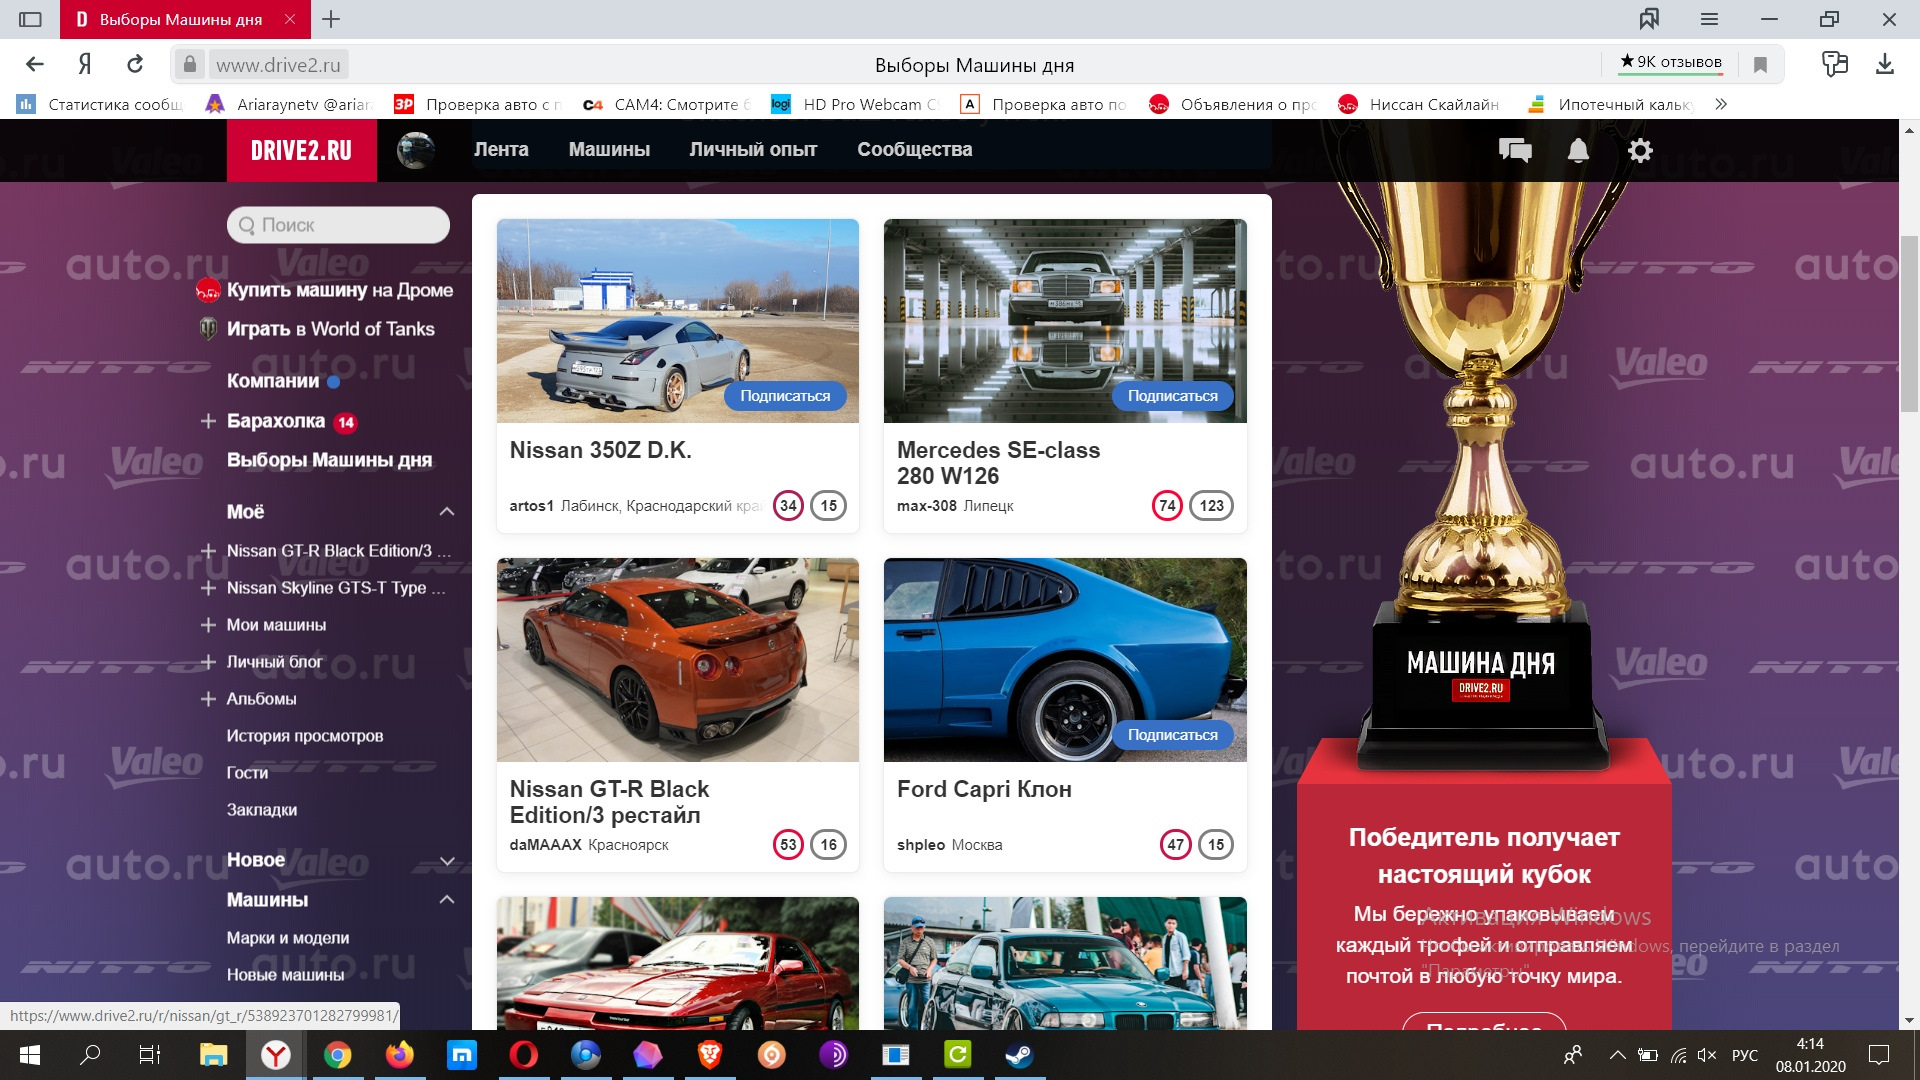Launch Brave browser from the taskbar
1920x1080 pixels.
pos(710,1055)
